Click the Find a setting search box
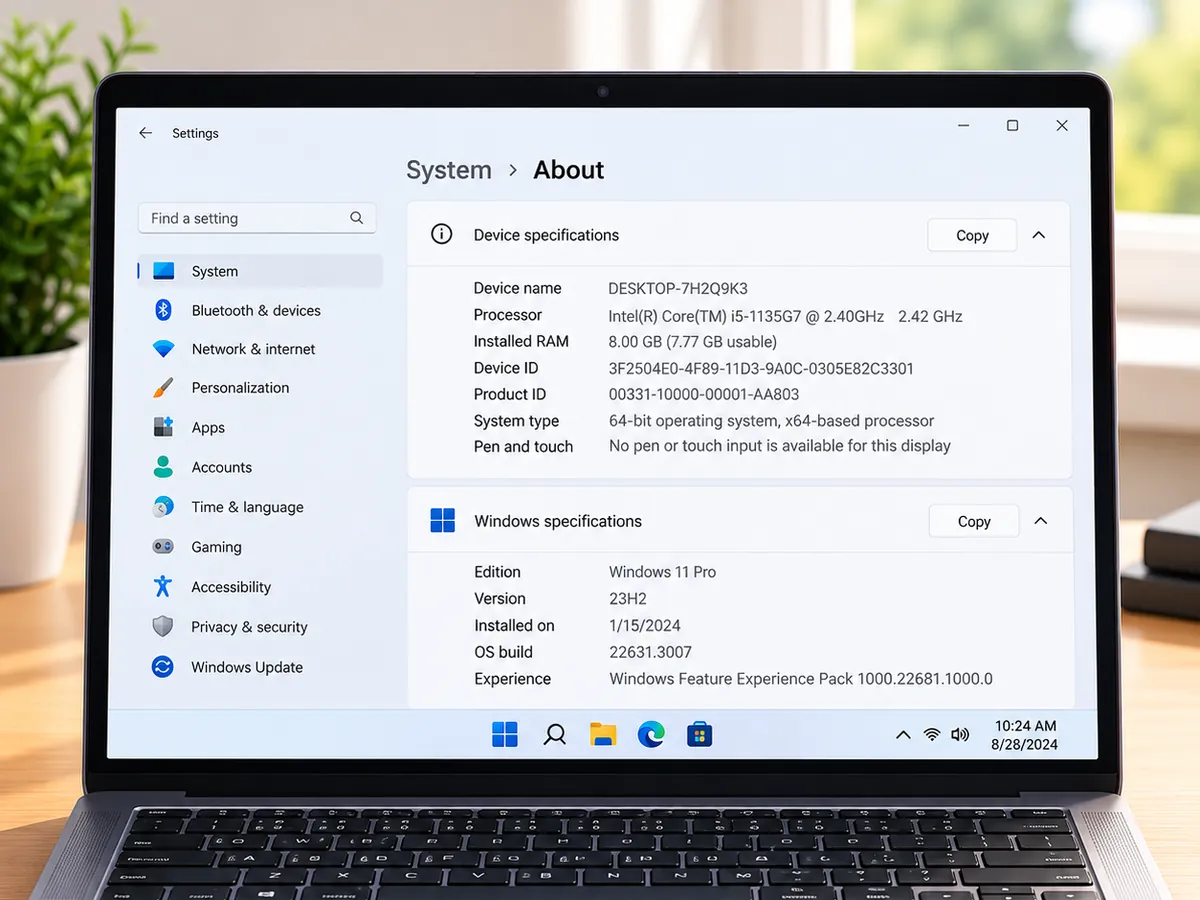This screenshot has height=900, width=1200. tap(257, 218)
